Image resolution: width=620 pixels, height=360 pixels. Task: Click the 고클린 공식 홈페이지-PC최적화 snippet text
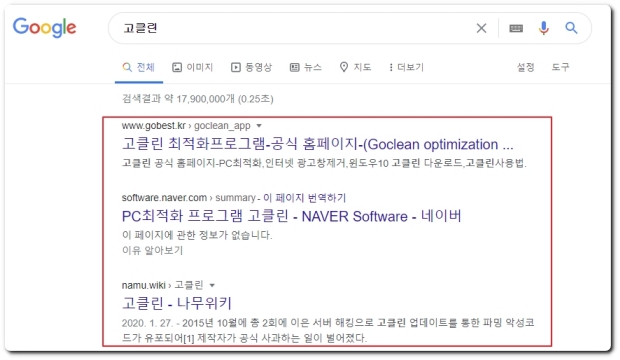[x=324, y=163]
